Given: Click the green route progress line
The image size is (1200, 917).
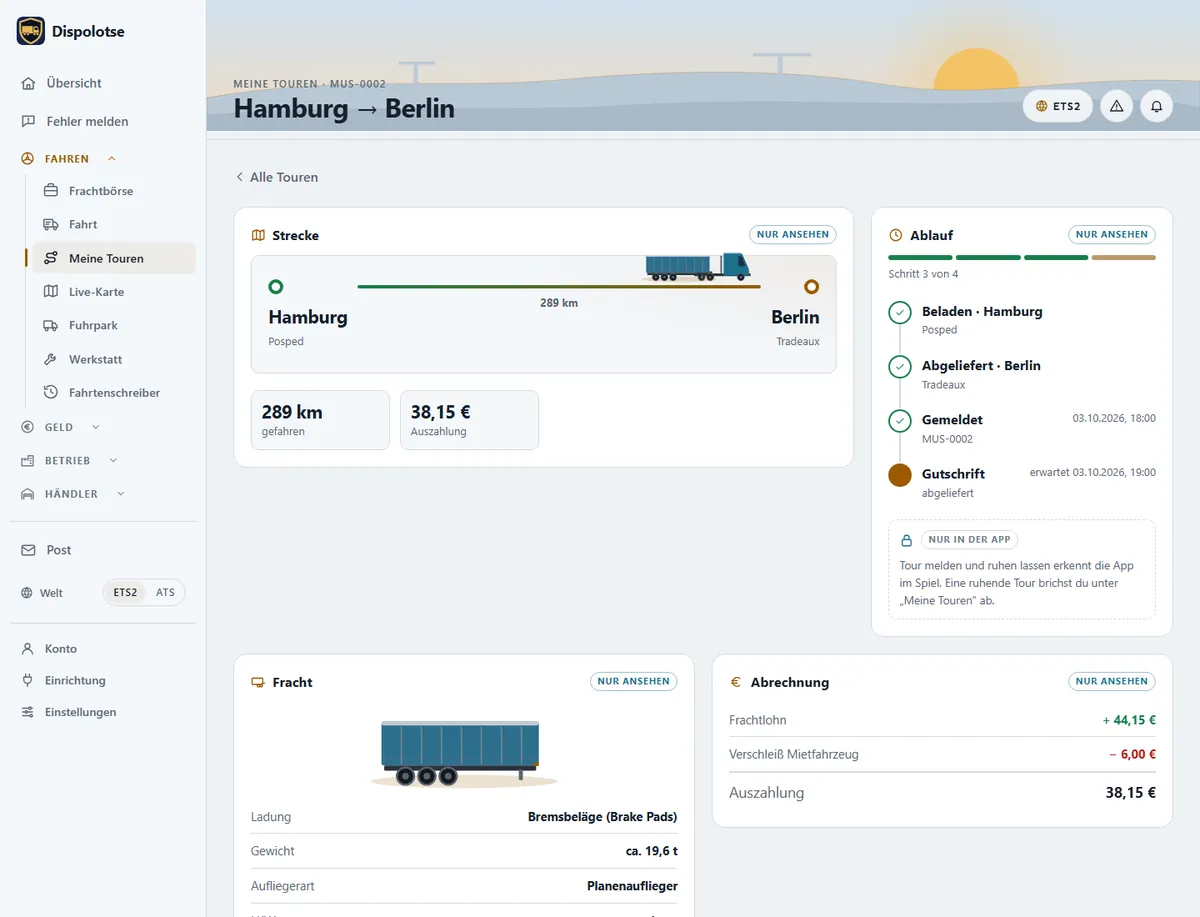Looking at the screenshot, I should 559,286.
